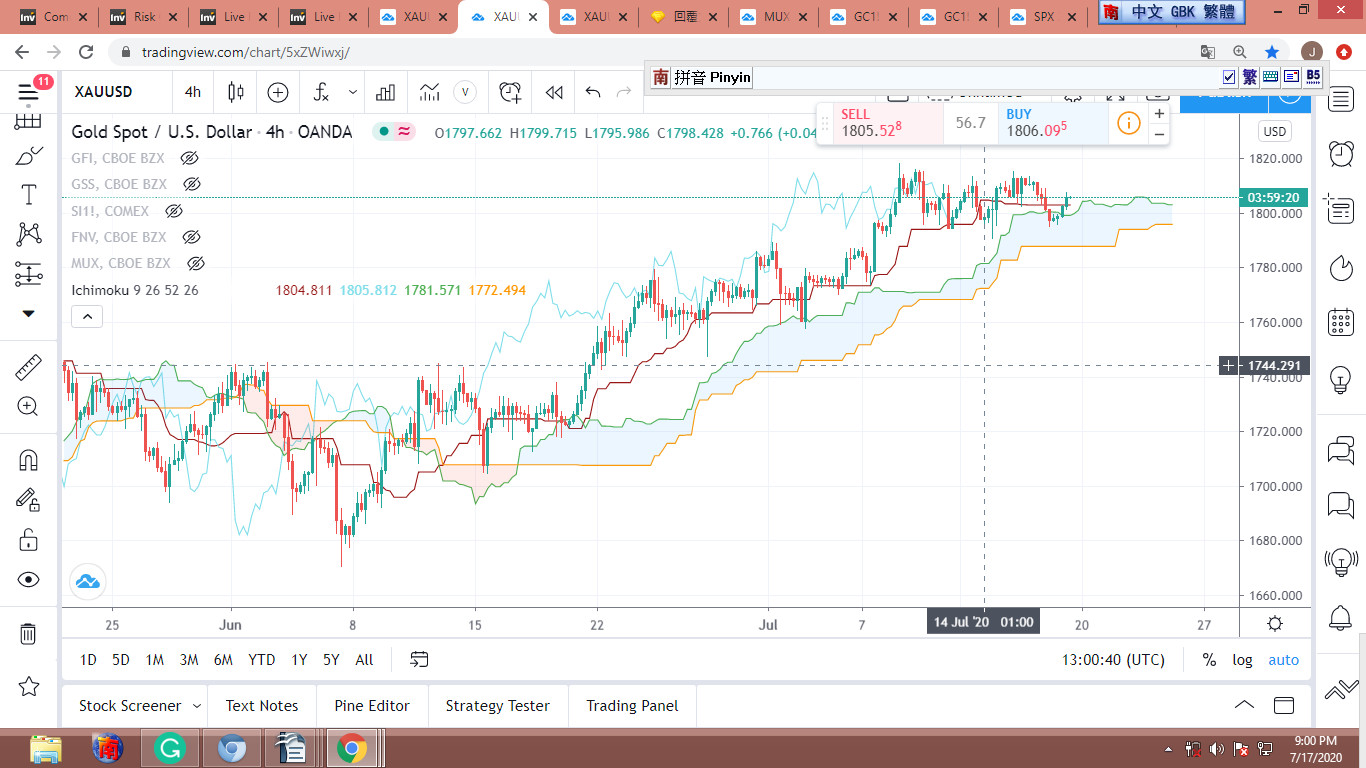The image size is (1366, 768).
Task: Activate the Magnet mode tool
Action: pyautogui.click(x=28, y=460)
